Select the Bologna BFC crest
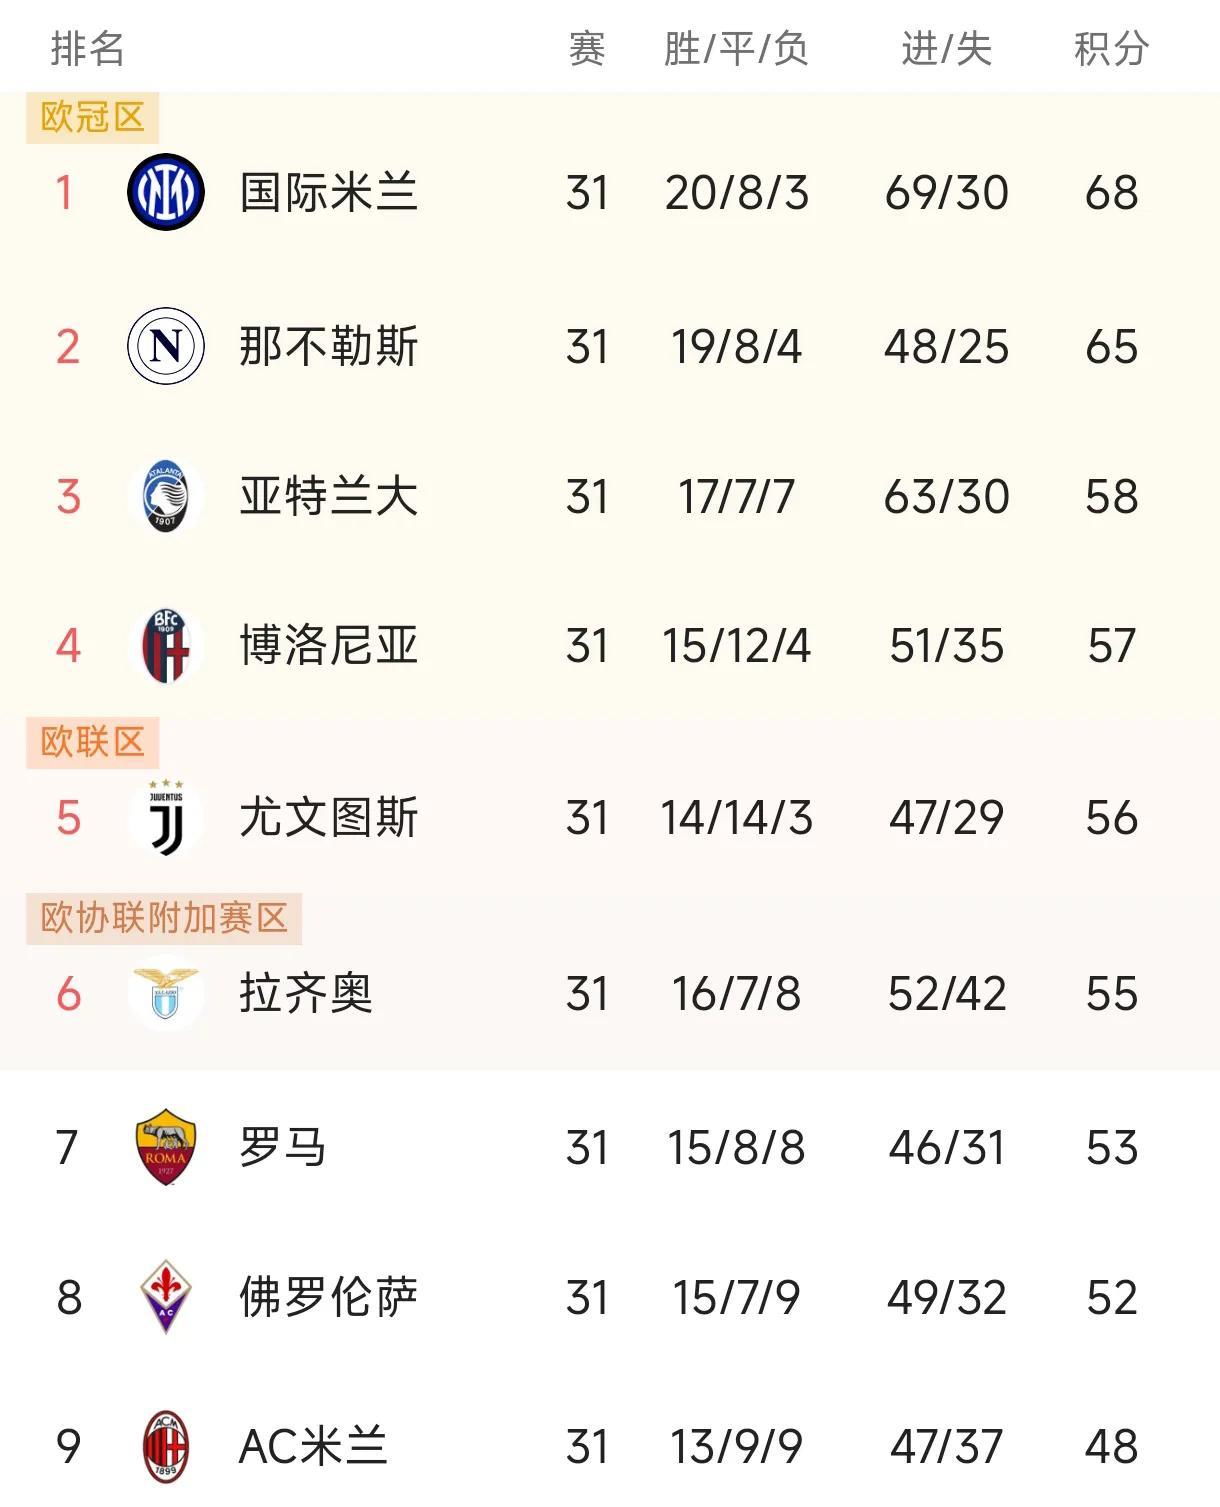Viewport: 1220px width, 1507px height. point(166,645)
